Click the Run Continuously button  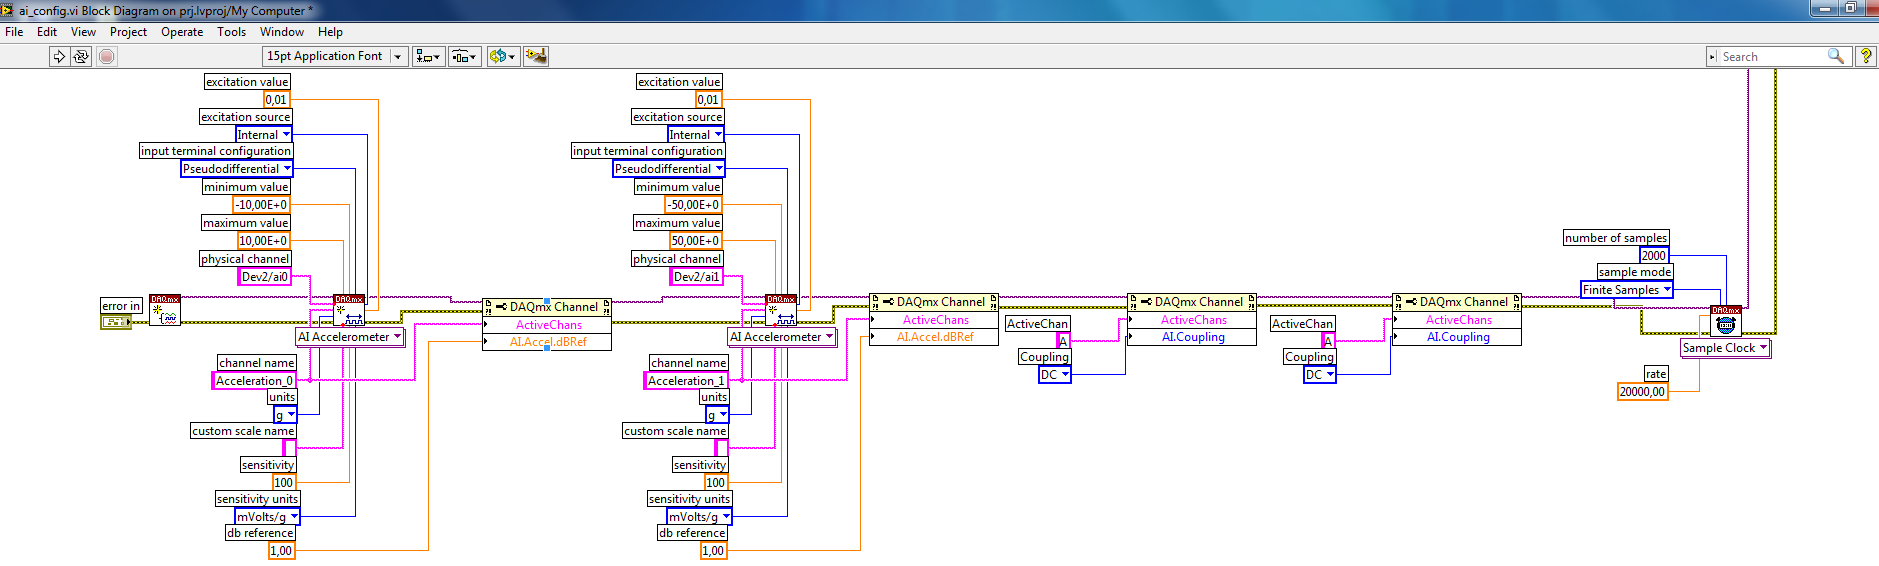coord(82,57)
